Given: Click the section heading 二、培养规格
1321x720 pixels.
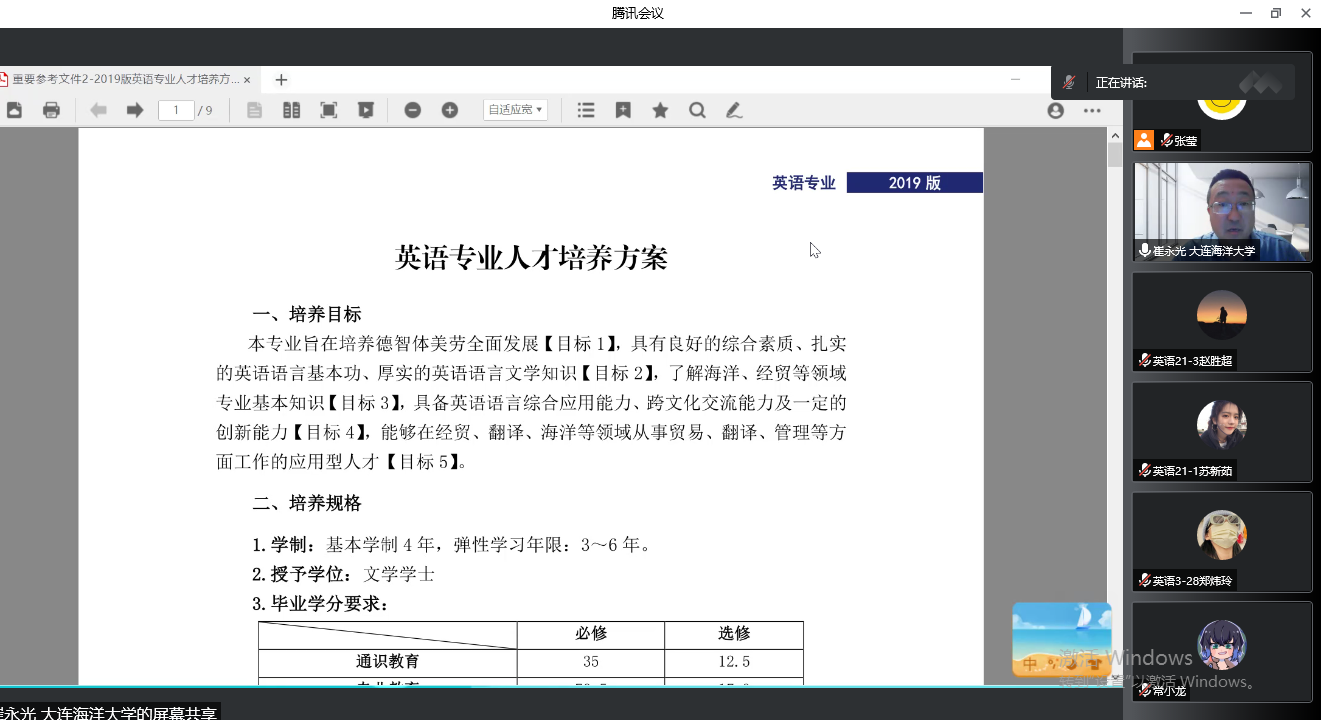Looking at the screenshot, I should (x=306, y=503).
